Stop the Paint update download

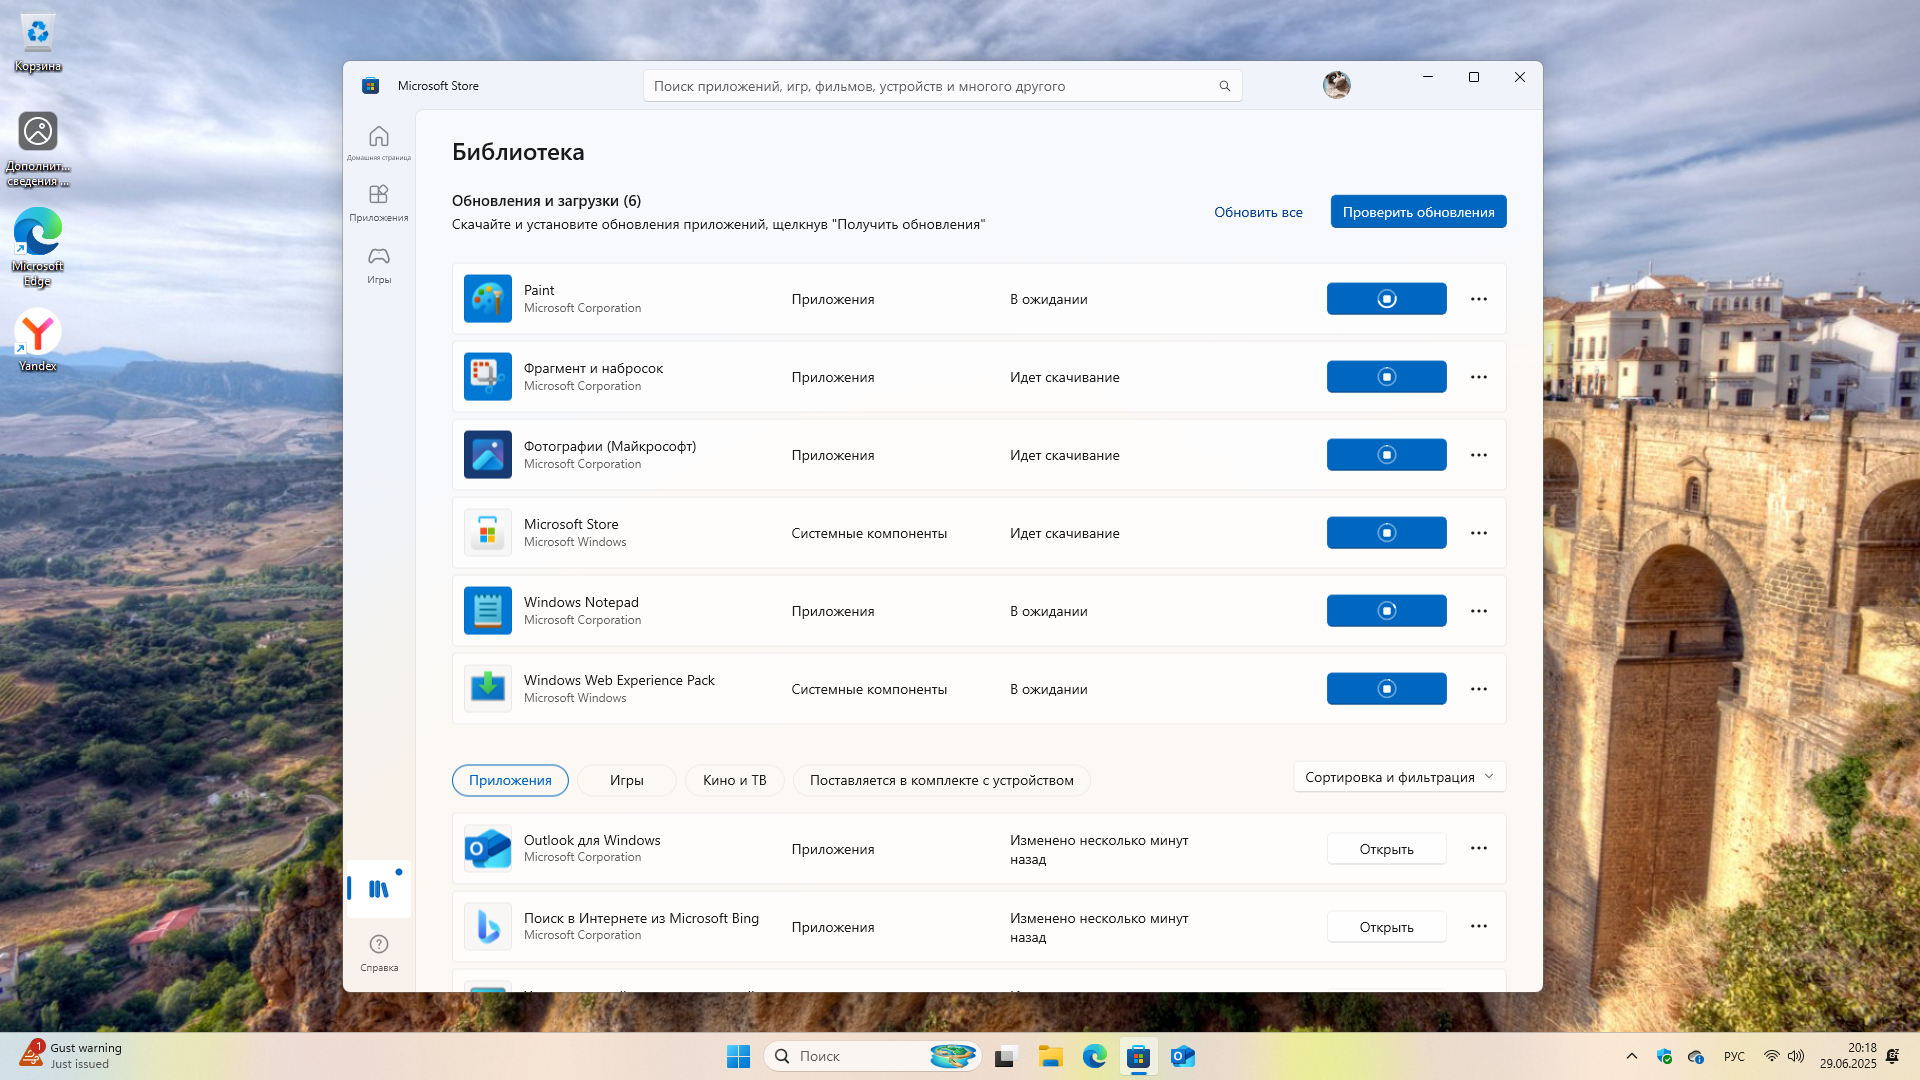click(1386, 299)
